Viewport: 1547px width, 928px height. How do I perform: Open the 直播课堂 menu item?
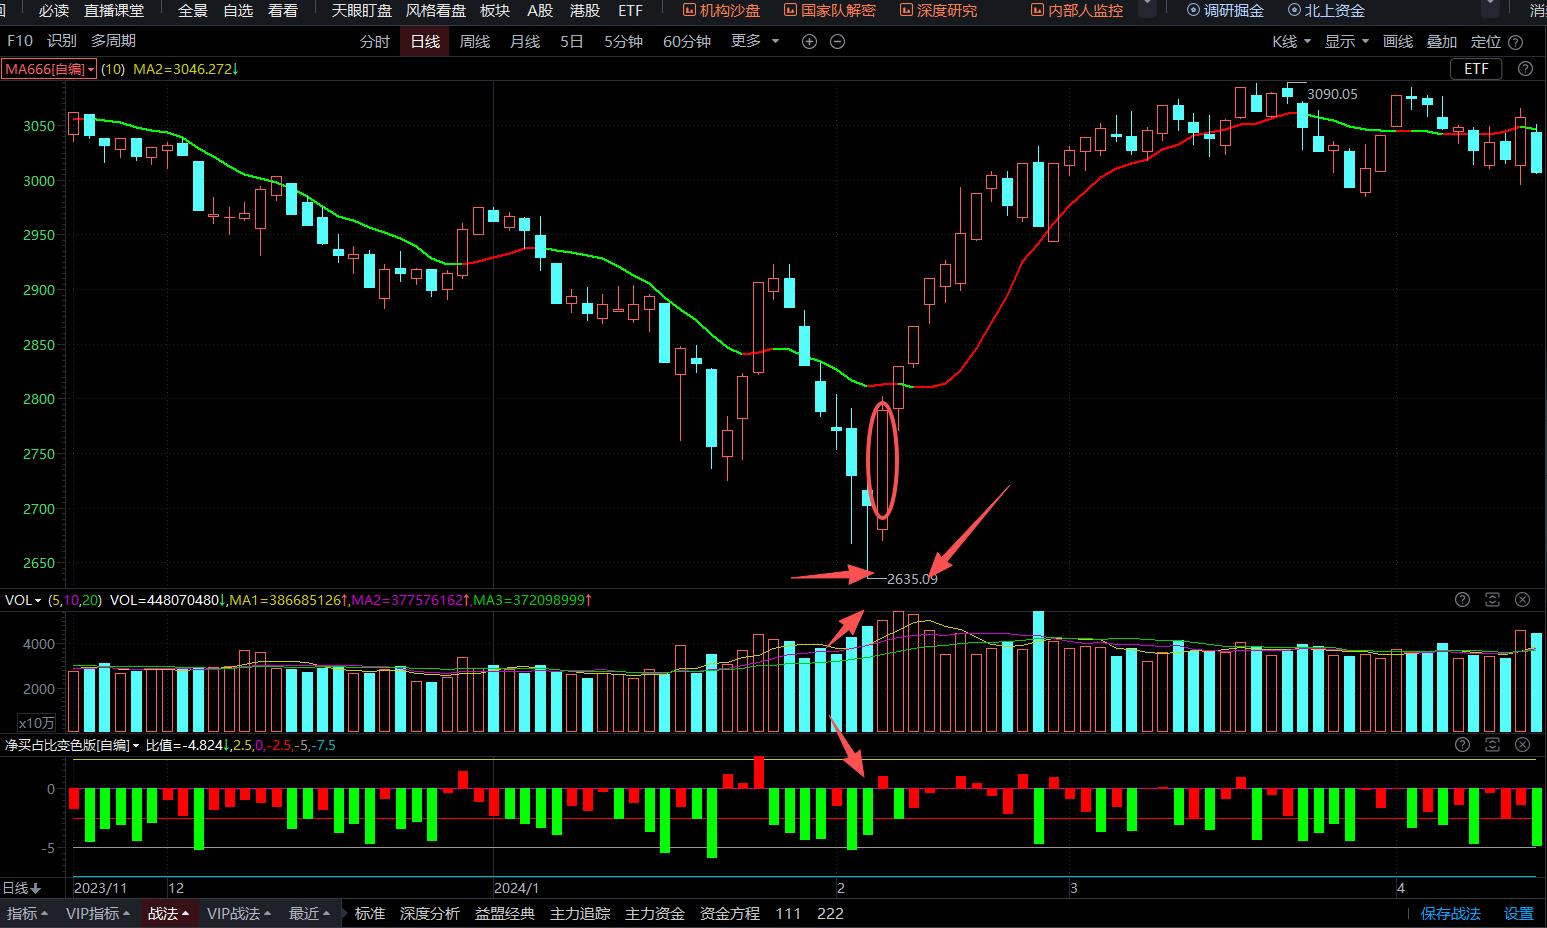[x=114, y=10]
